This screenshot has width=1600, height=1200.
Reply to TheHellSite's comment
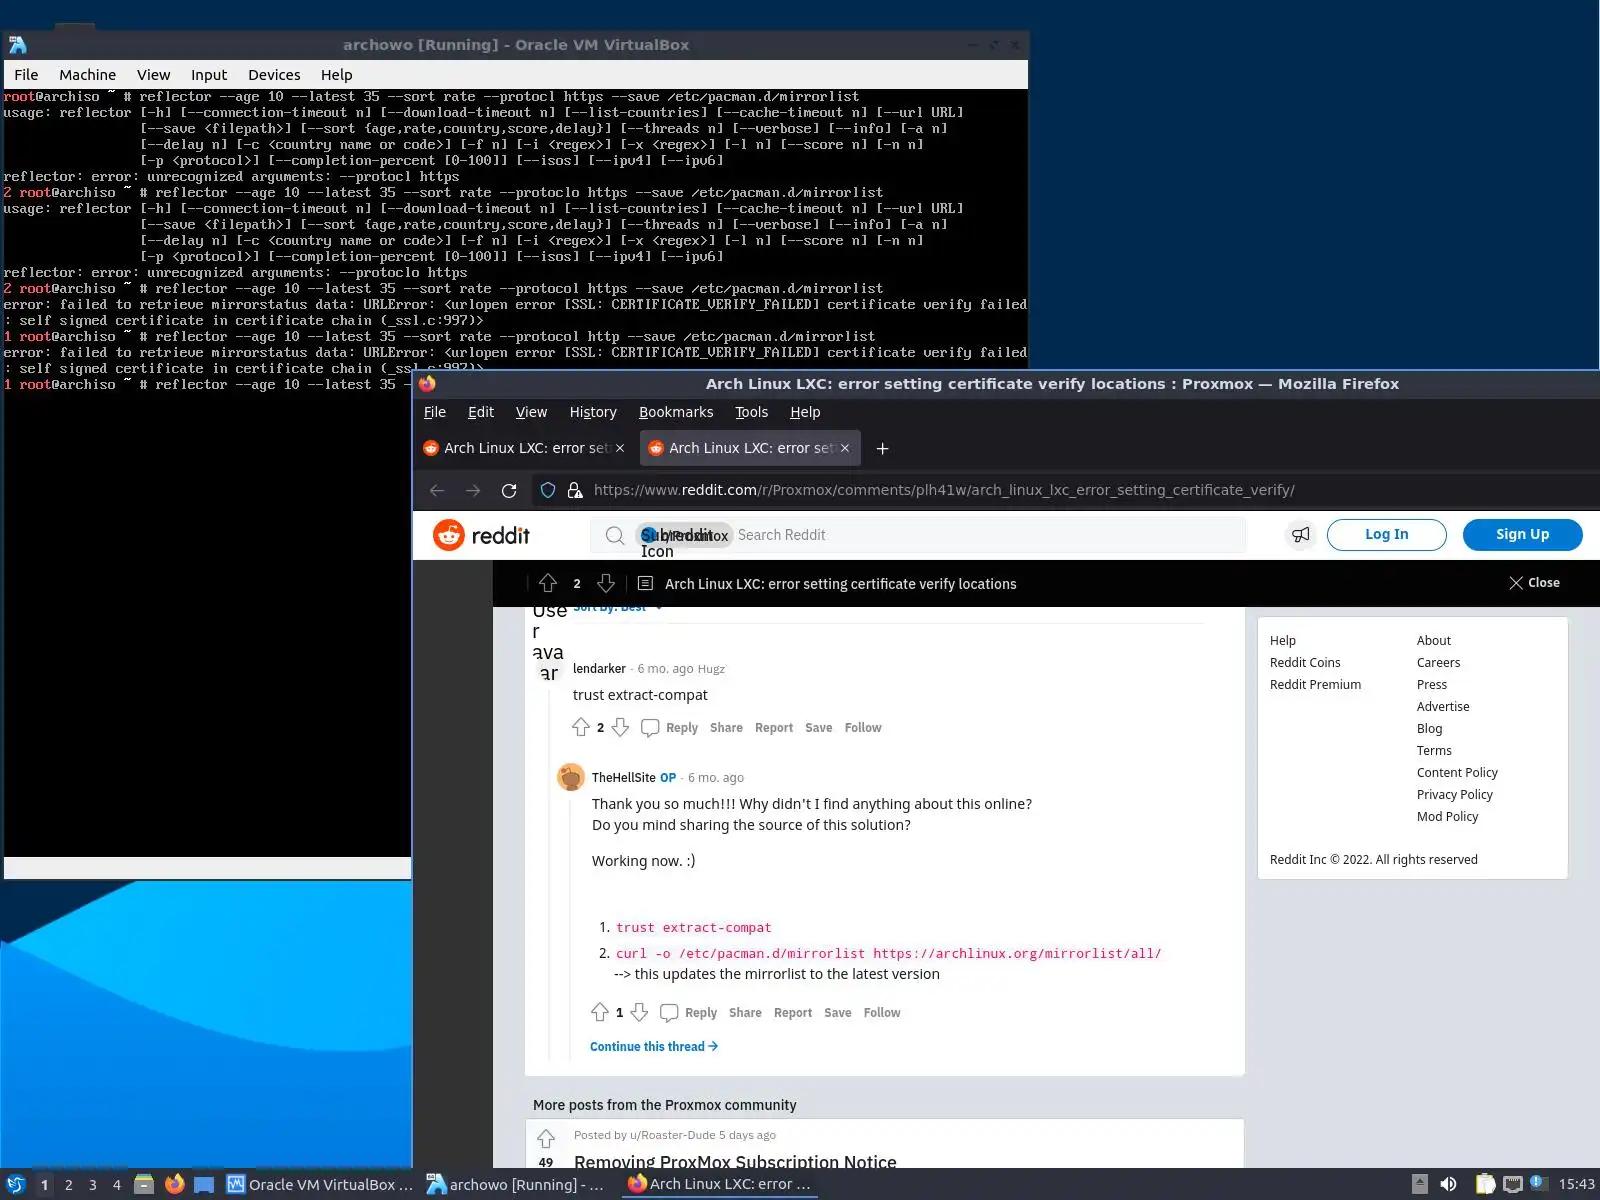[x=689, y=1012]
